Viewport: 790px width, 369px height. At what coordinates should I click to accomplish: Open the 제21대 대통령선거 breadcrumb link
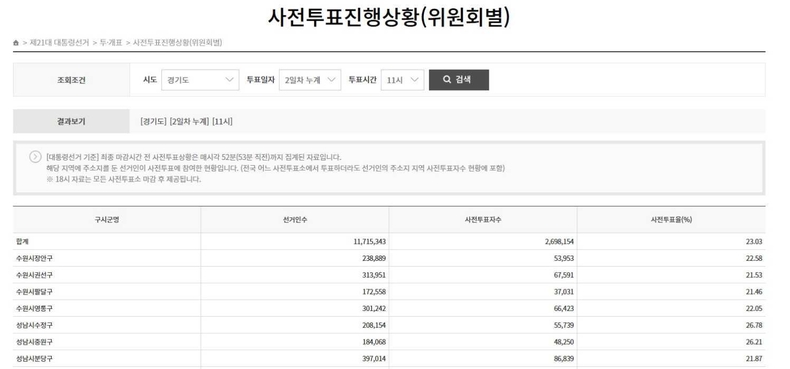(x=59, y=43)
